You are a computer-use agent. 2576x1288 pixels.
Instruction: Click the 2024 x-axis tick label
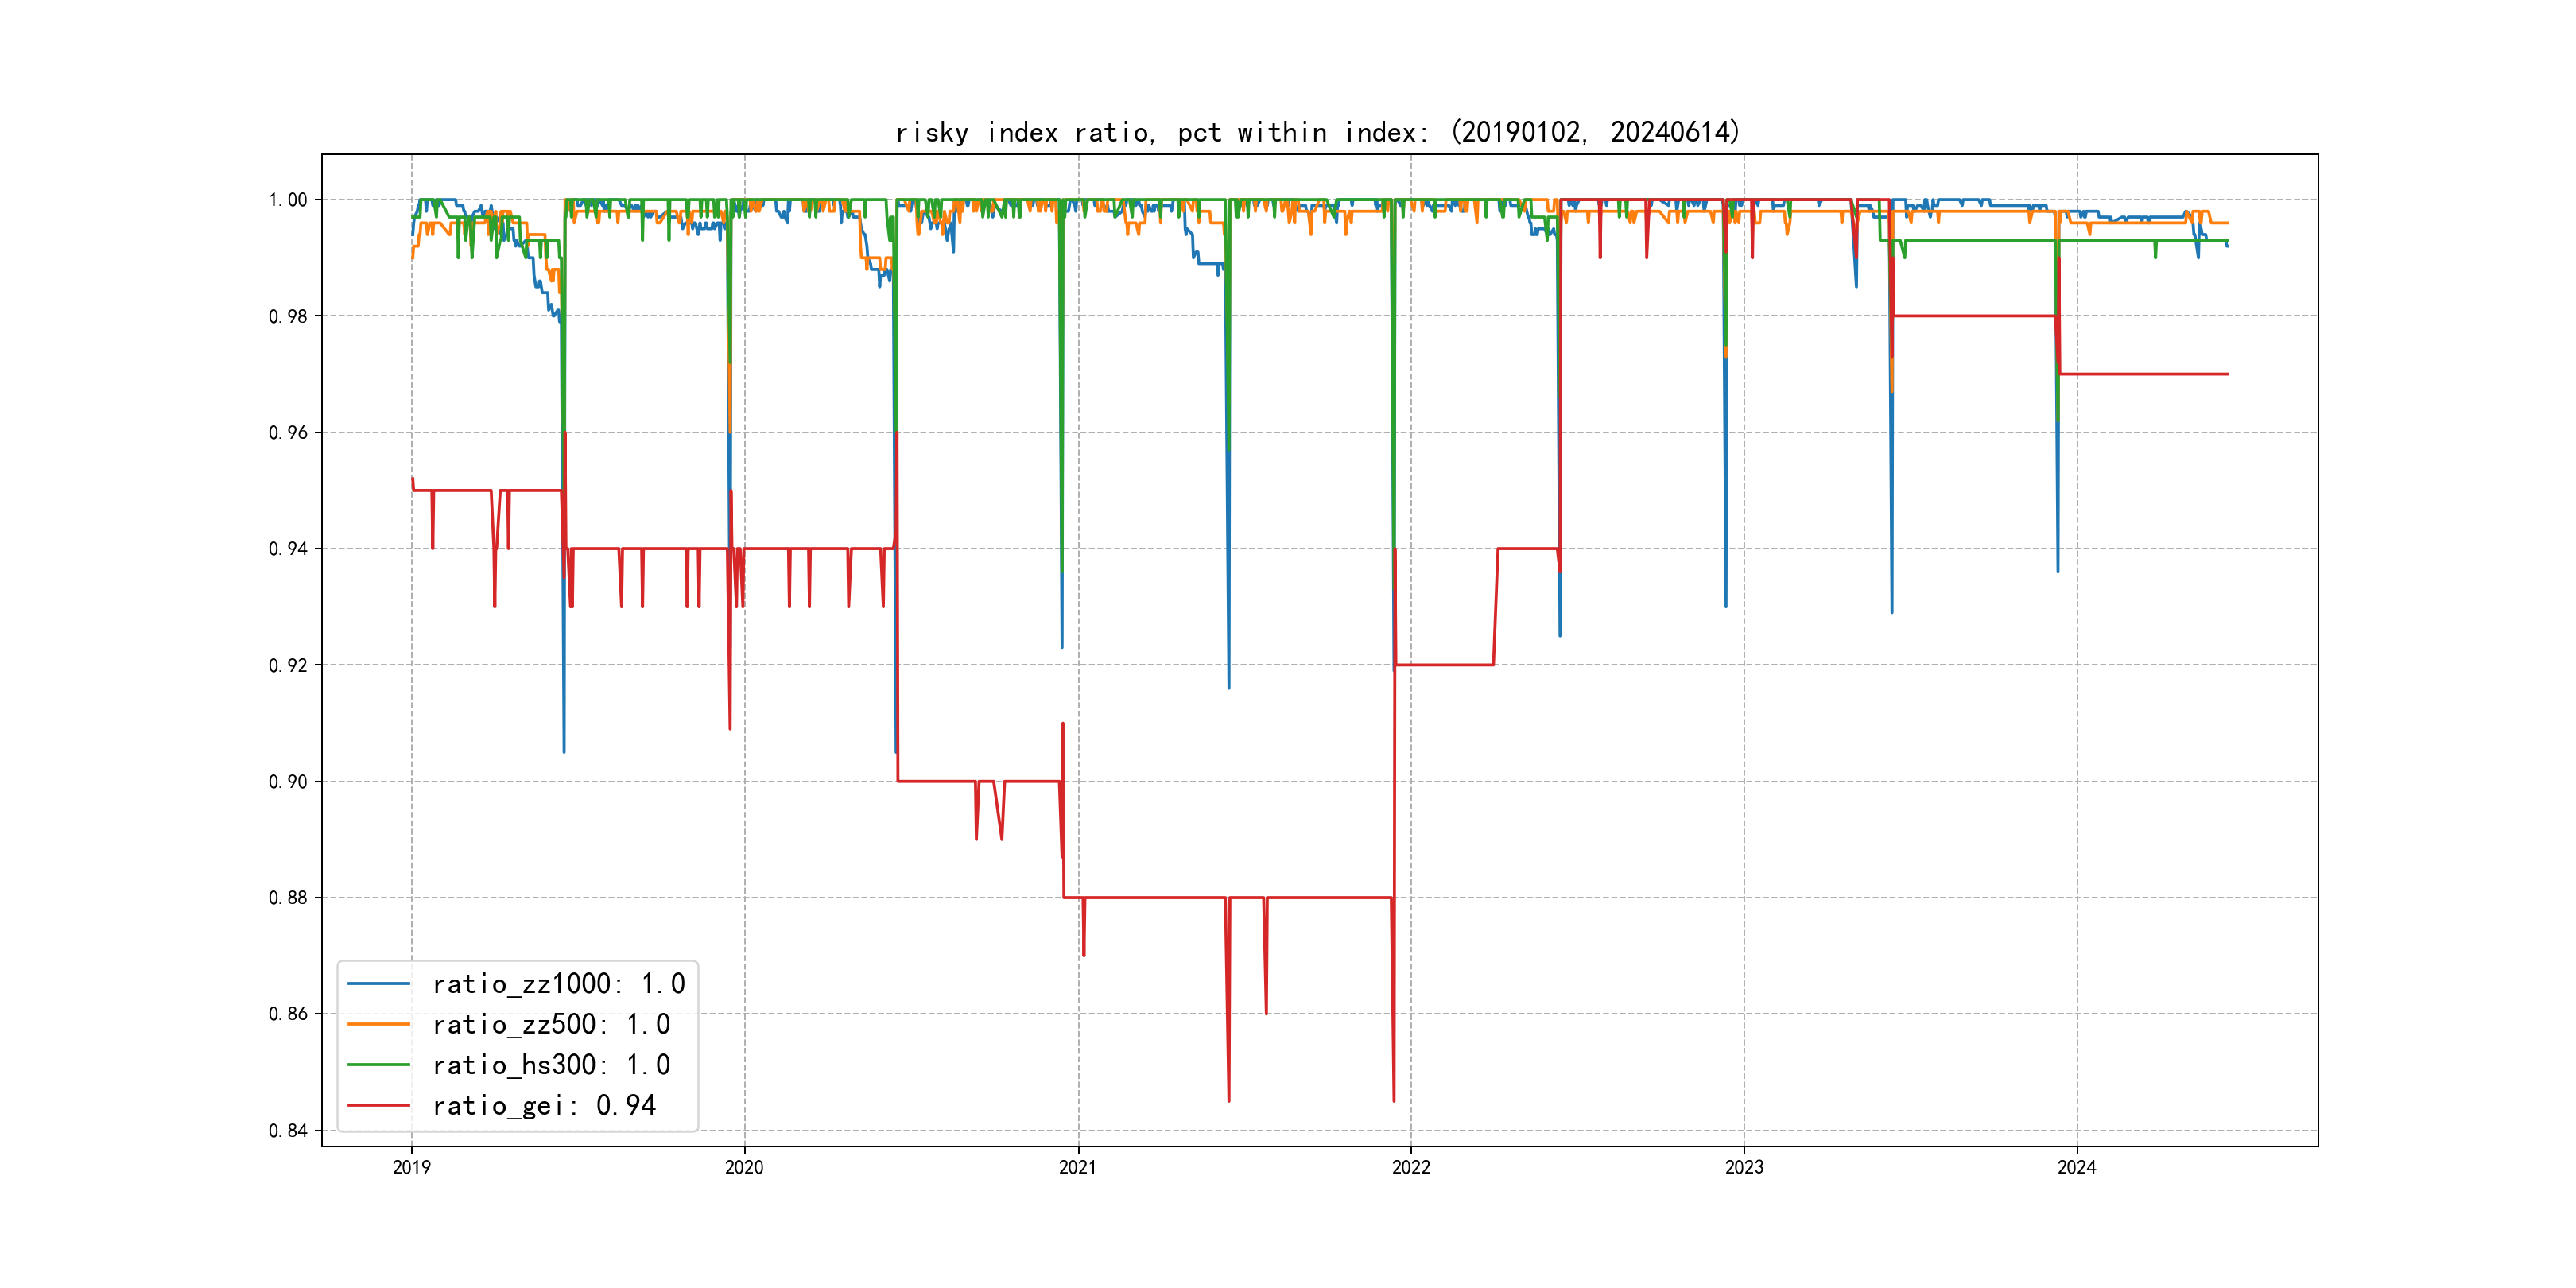[x=2077, y=1167]
